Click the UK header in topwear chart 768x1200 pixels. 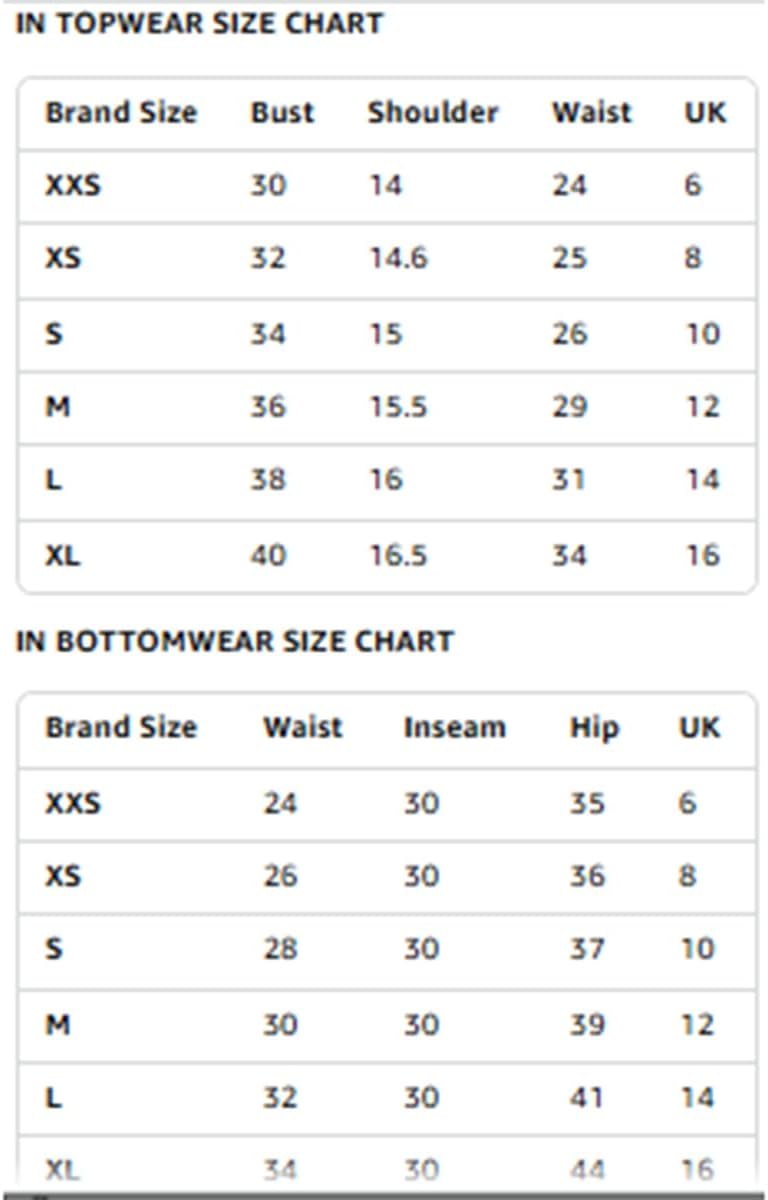[x=705, y=112]
